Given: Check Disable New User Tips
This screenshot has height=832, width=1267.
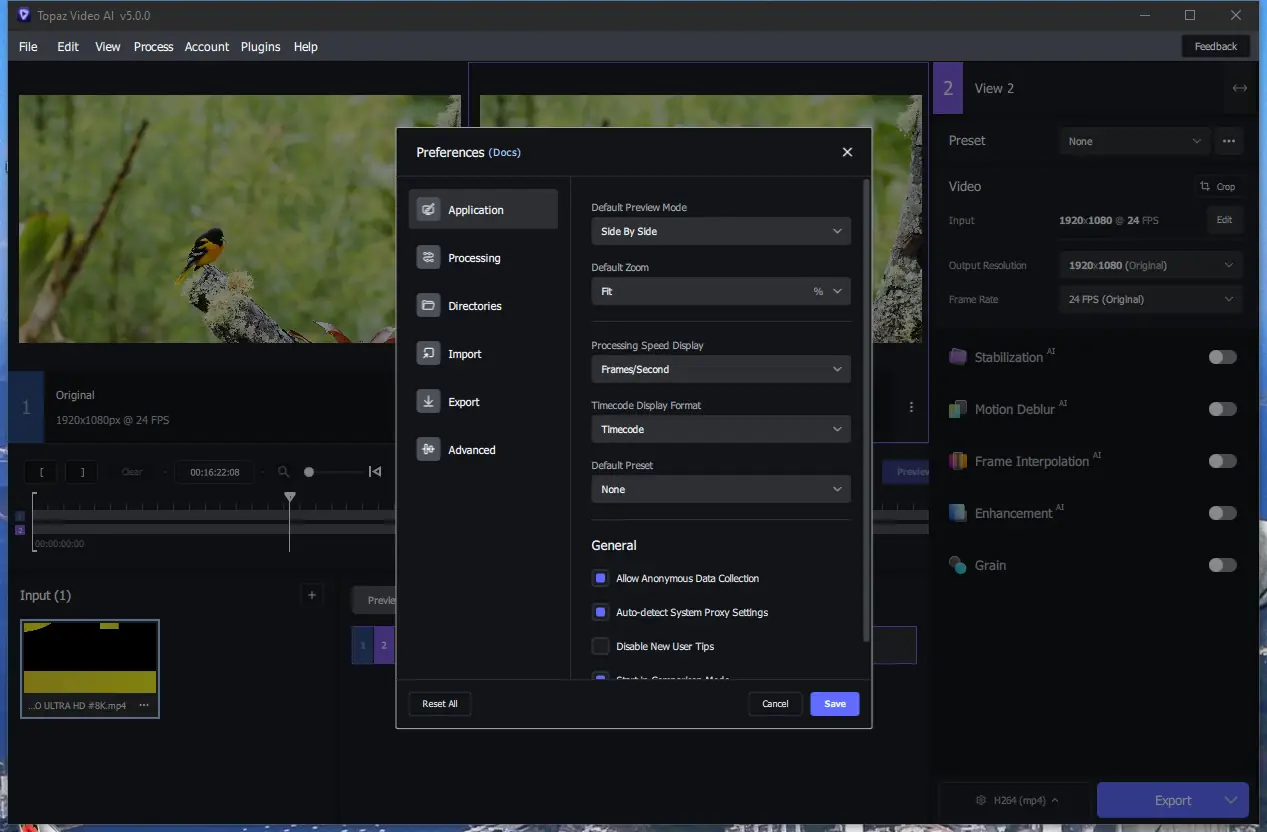Looking at the screenshot, I should 600,646.
